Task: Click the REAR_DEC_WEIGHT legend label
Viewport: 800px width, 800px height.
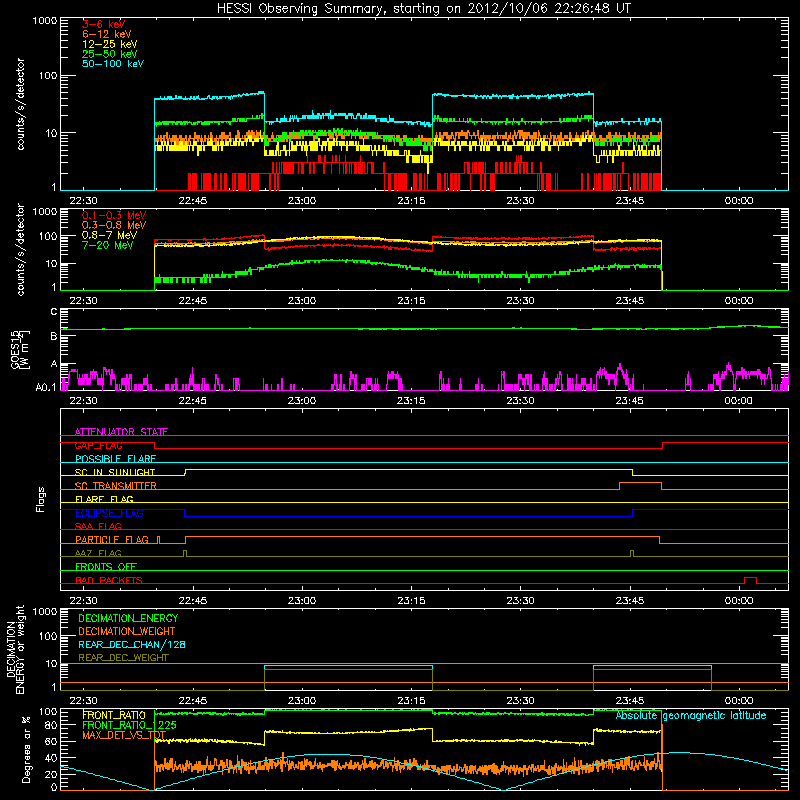Action: pos(123,658)
